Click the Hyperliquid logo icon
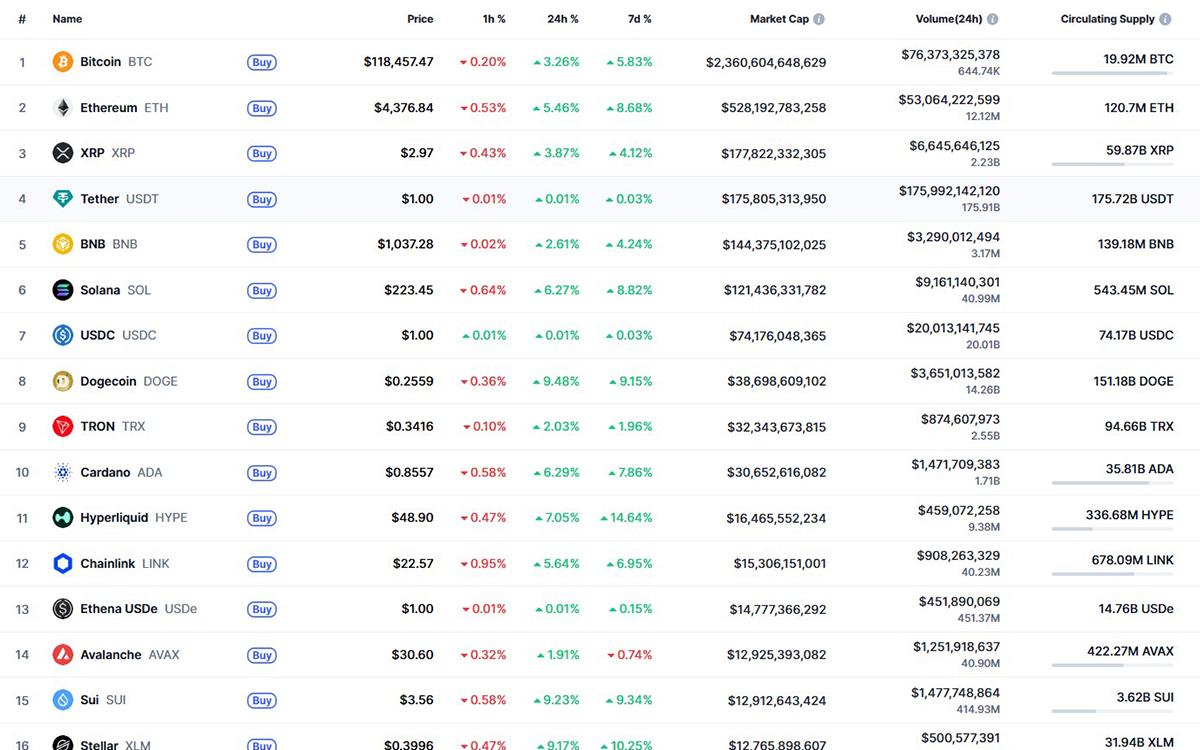1200x750 pixels. (61, 517)
